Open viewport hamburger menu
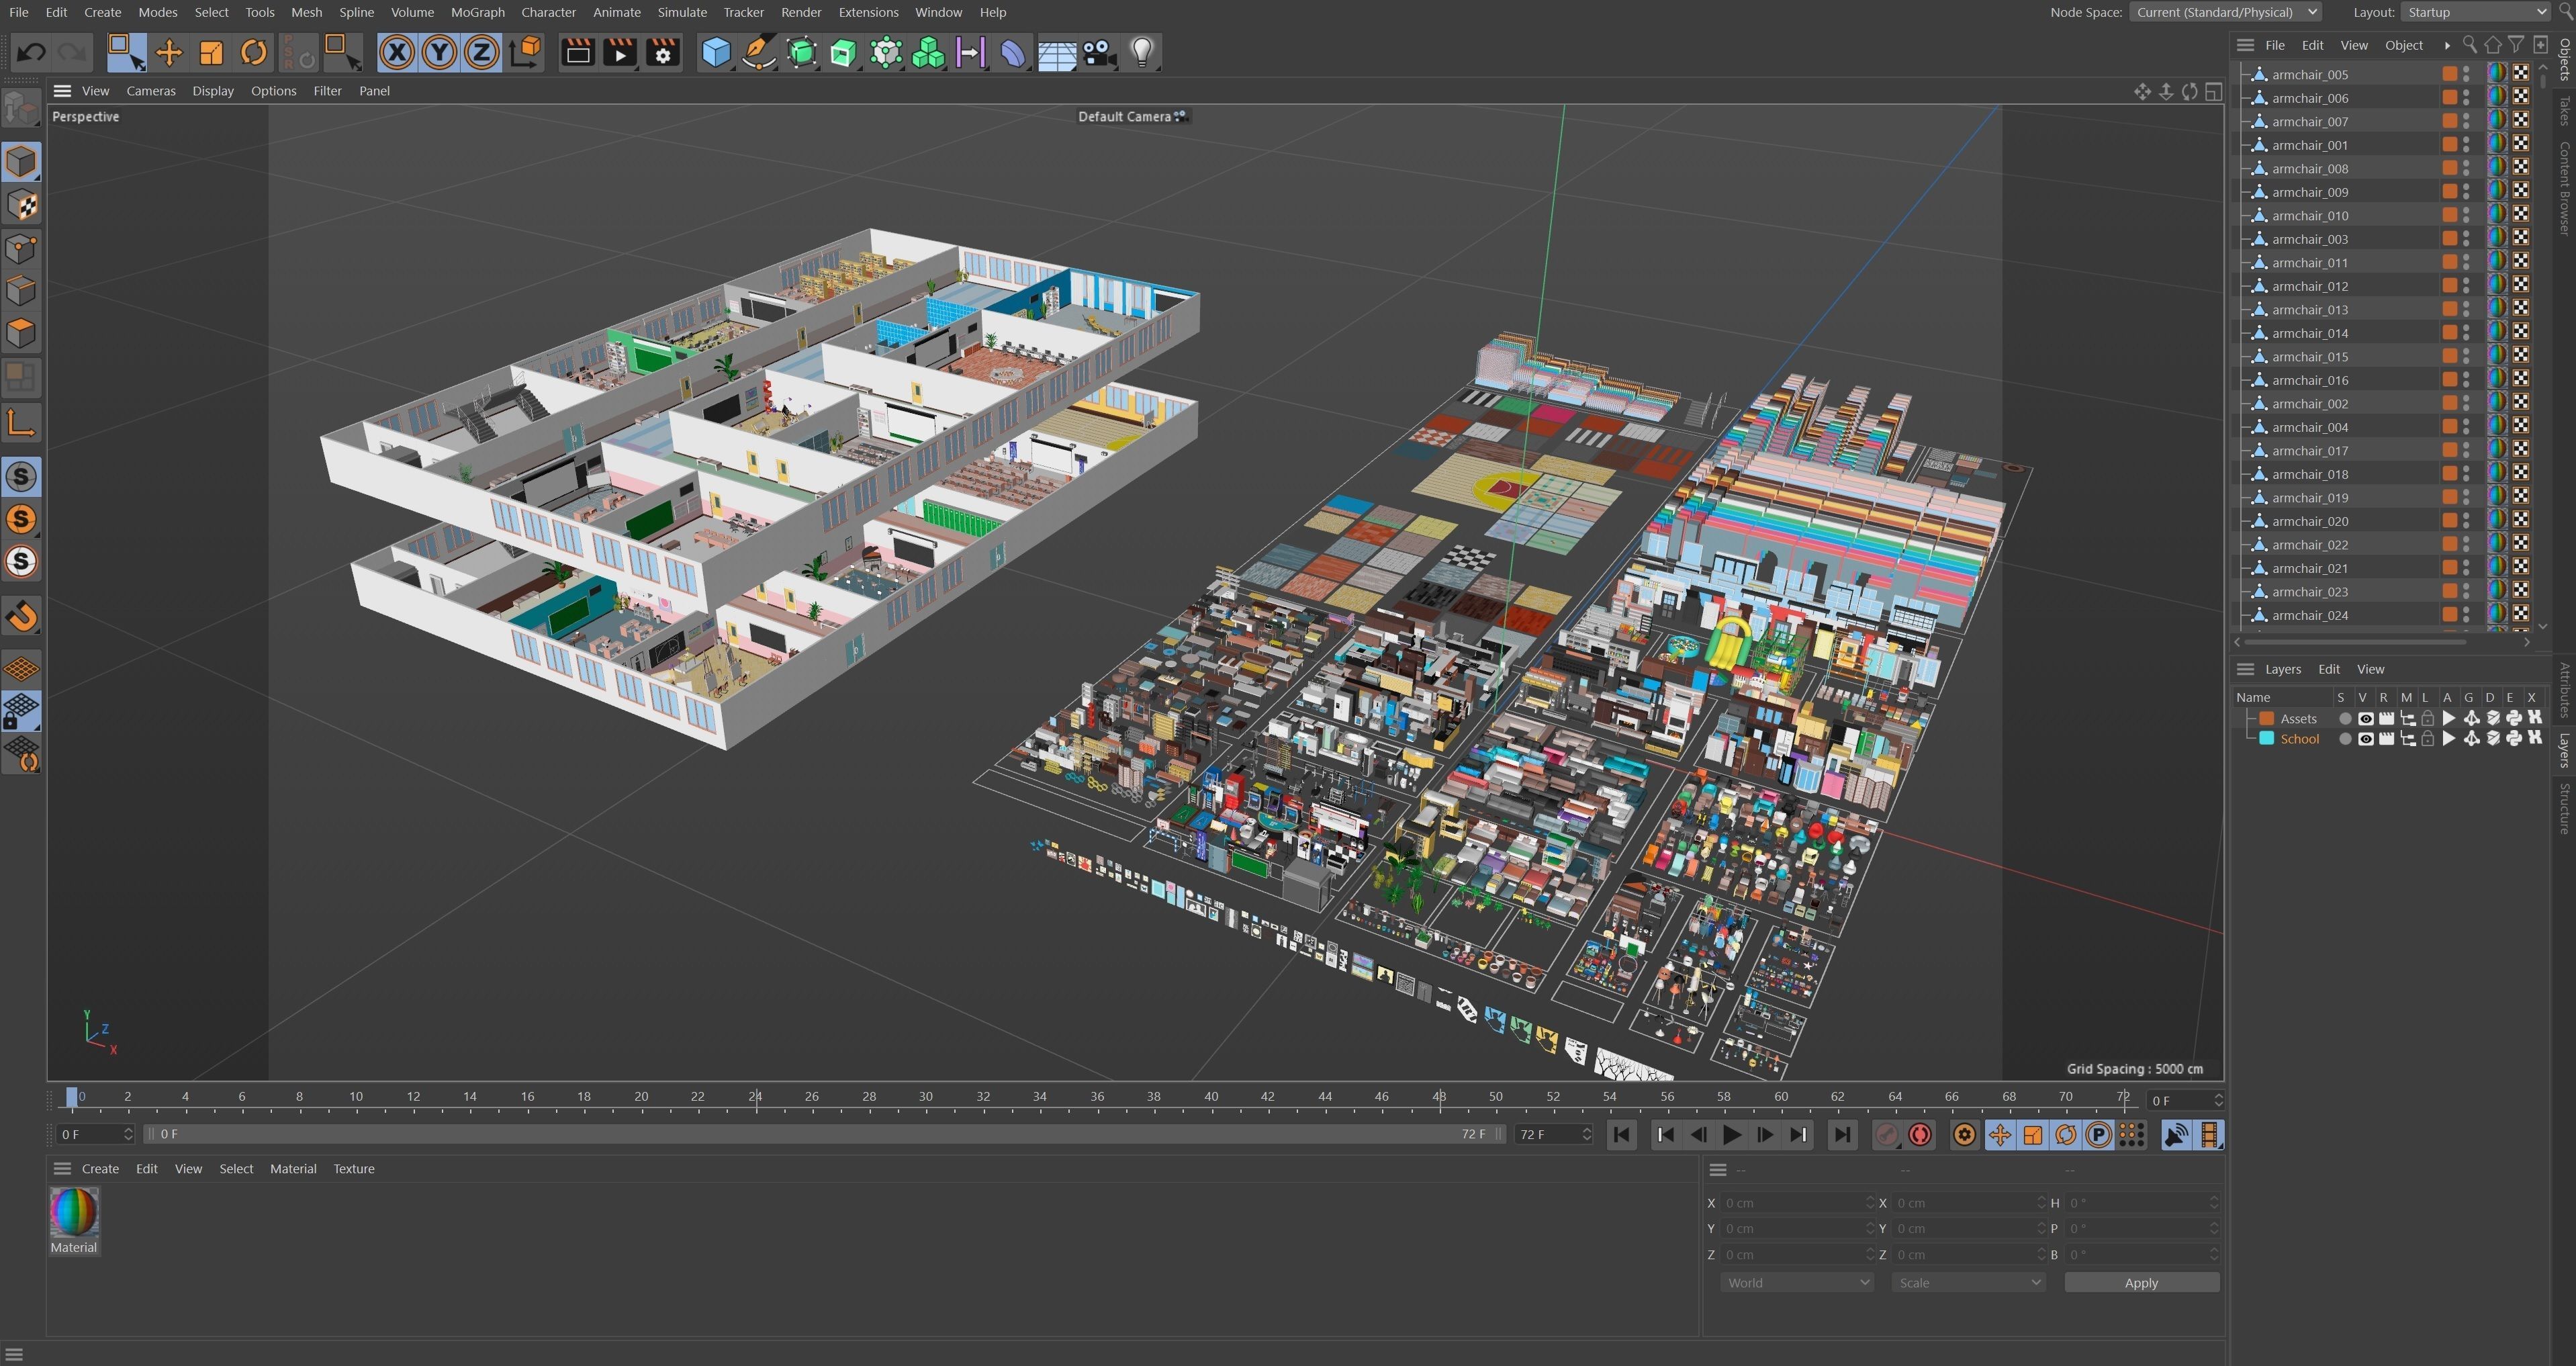 click(x=62, y=91)
